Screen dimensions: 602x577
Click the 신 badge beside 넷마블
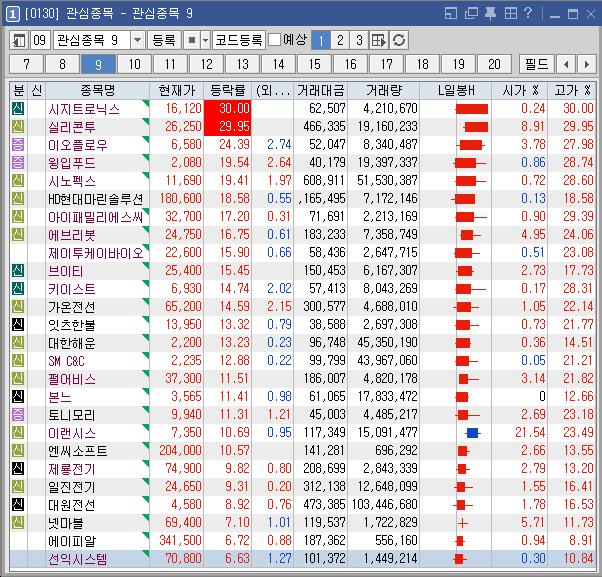(x=18, y=522)
